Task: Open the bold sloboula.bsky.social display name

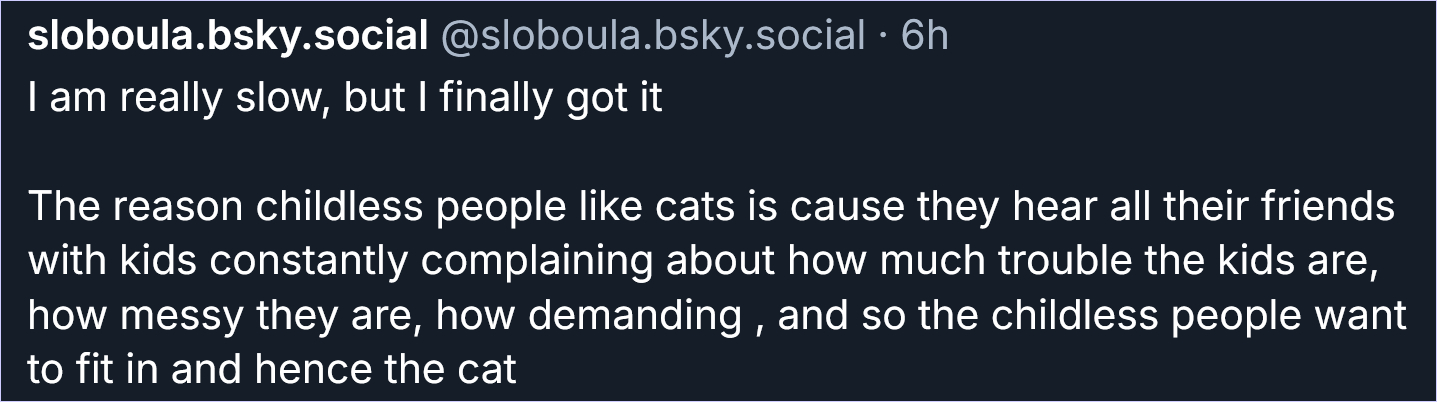Action: click(x=228, y=37)
